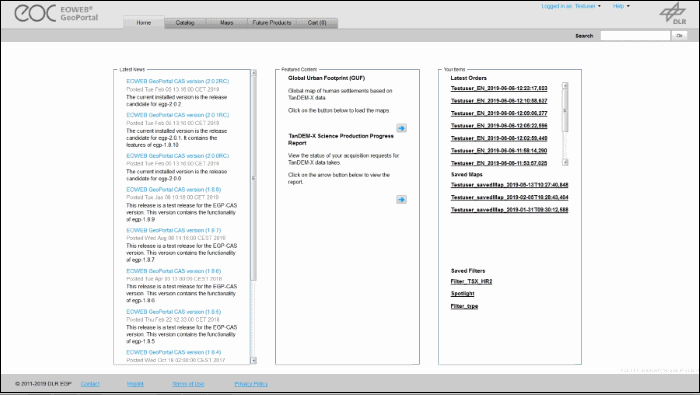700x395 pixels.
Task: Open the Help dropdown menu
Action: [x=621, y=6]
